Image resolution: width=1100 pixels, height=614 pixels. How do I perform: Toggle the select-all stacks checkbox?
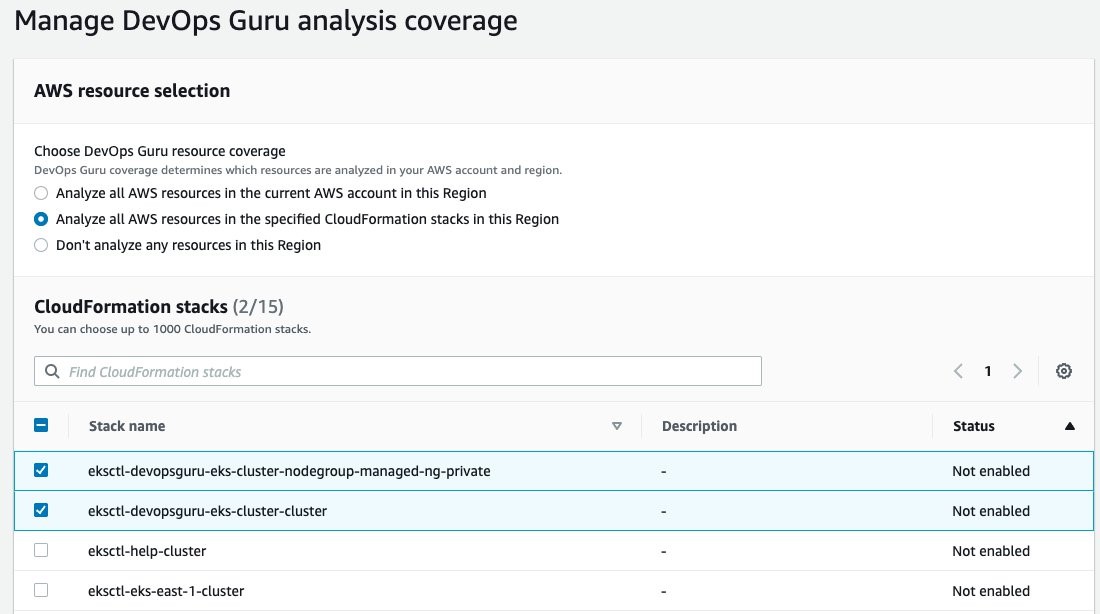[41, 425]
